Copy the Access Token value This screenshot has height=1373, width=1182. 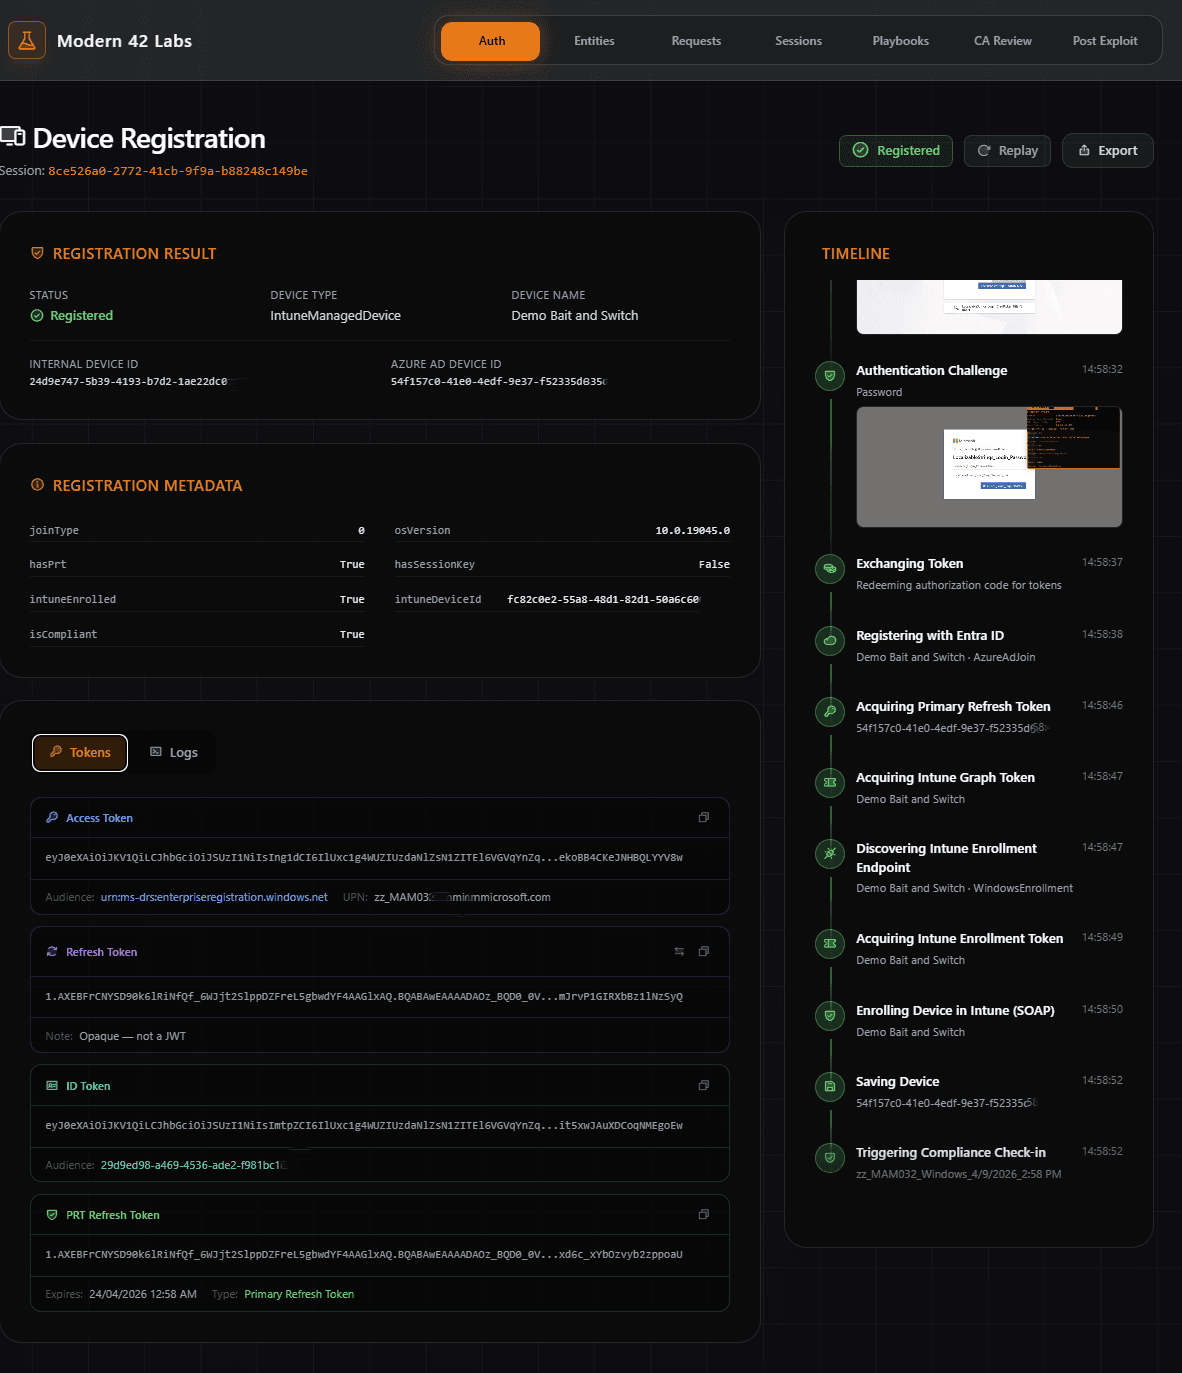click(x=704, y=818)
